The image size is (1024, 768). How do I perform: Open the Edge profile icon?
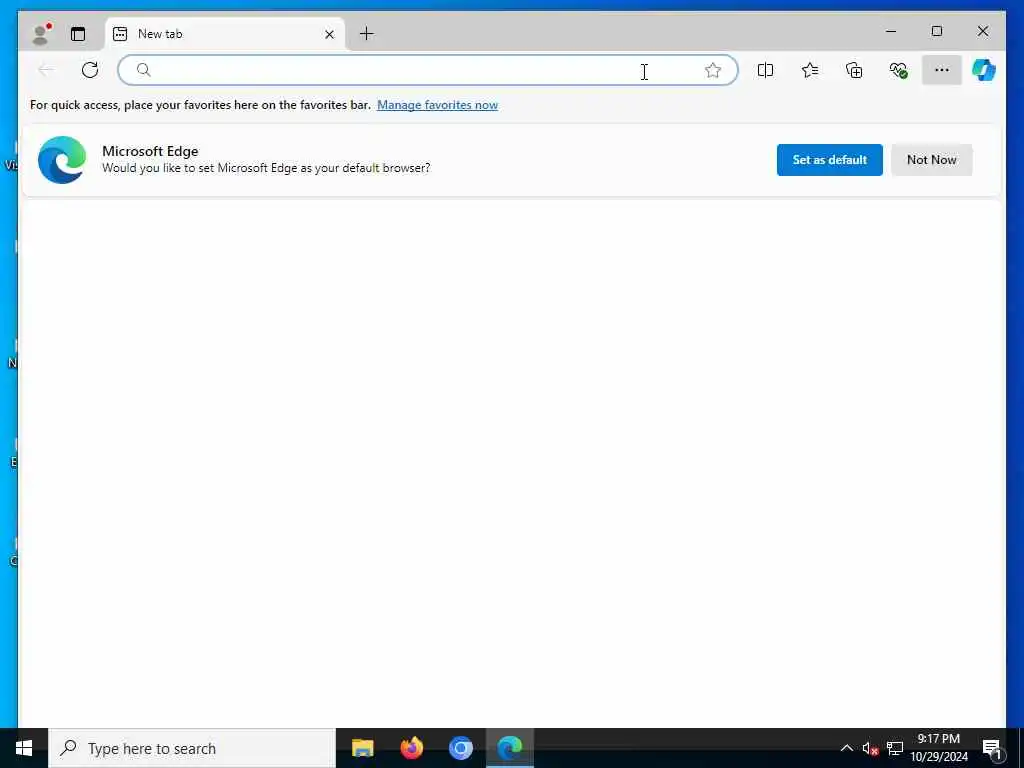click(42, 34)
